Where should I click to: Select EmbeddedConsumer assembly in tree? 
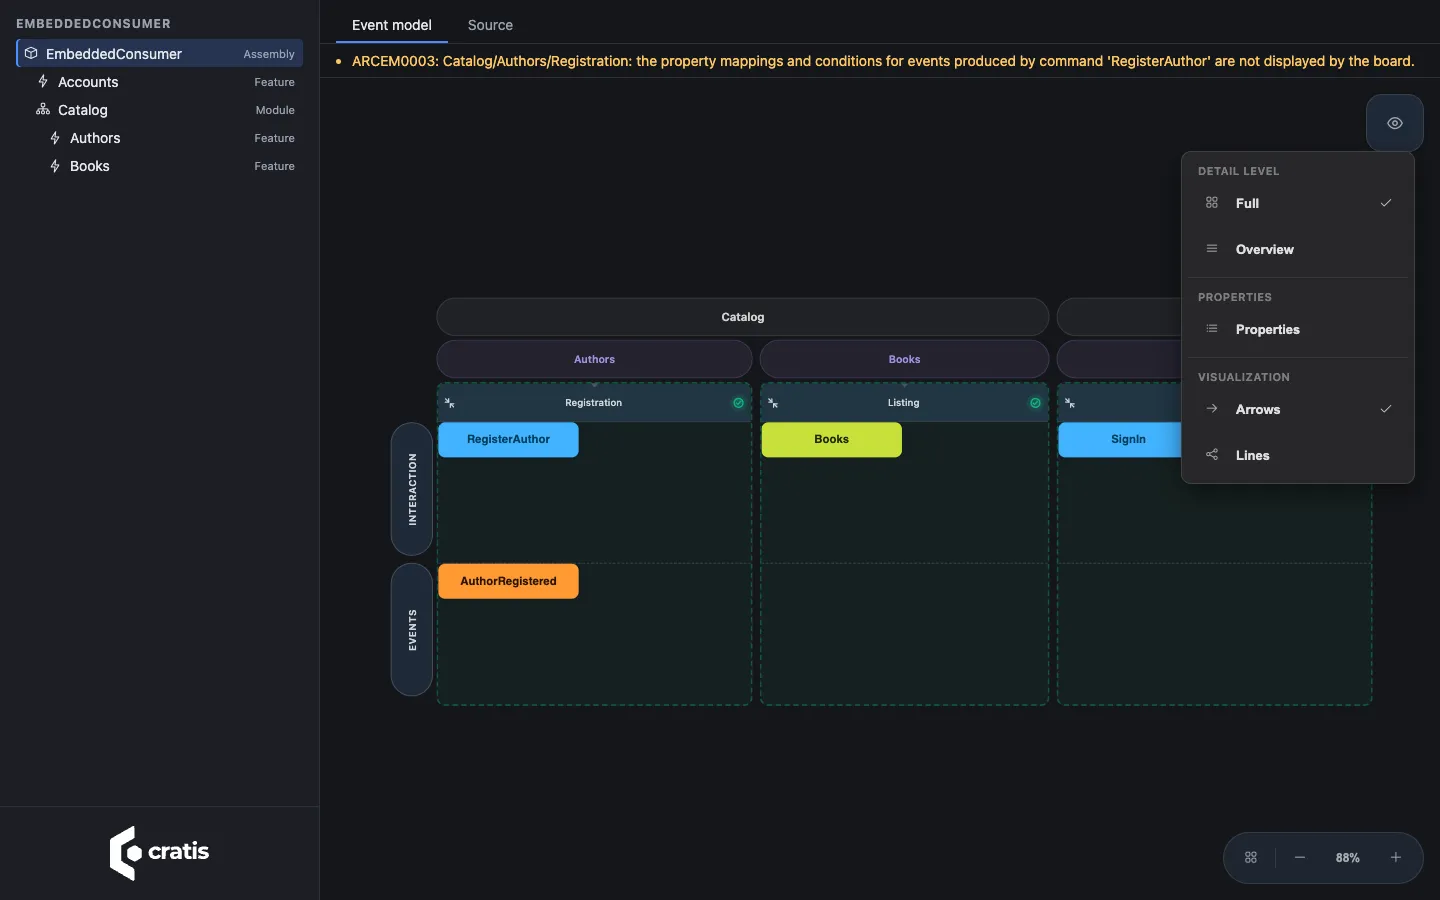coord(160,54)
